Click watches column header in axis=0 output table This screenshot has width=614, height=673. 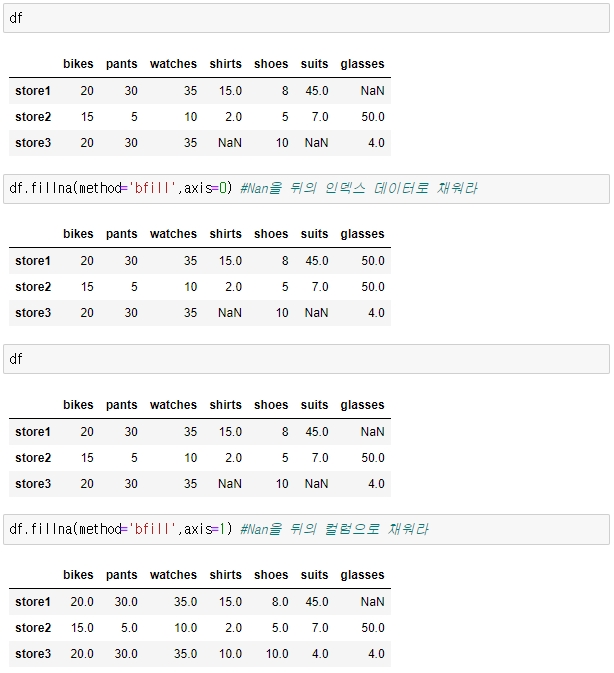tap(173, 234)
